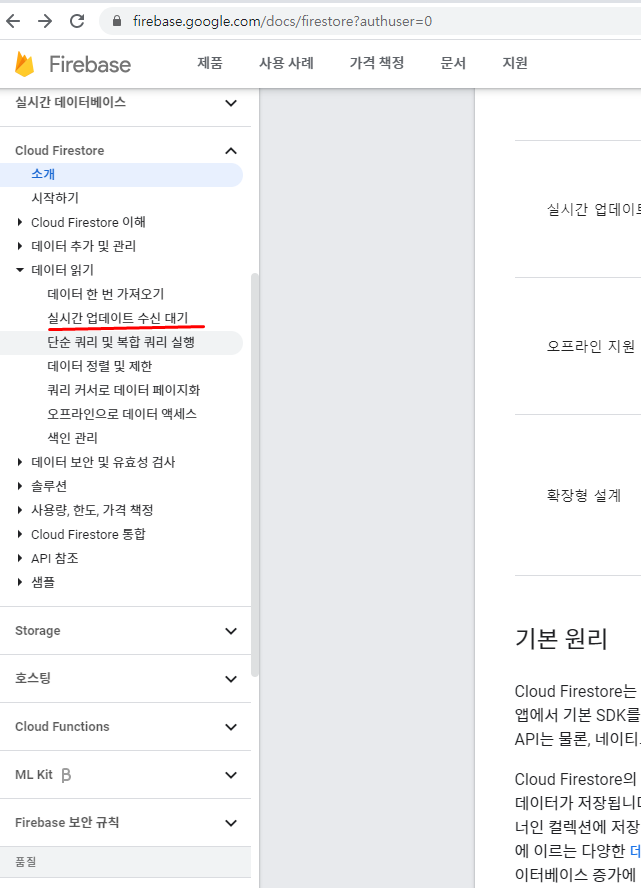Expand the 솔루션 tree arrow

pos(20,486)
